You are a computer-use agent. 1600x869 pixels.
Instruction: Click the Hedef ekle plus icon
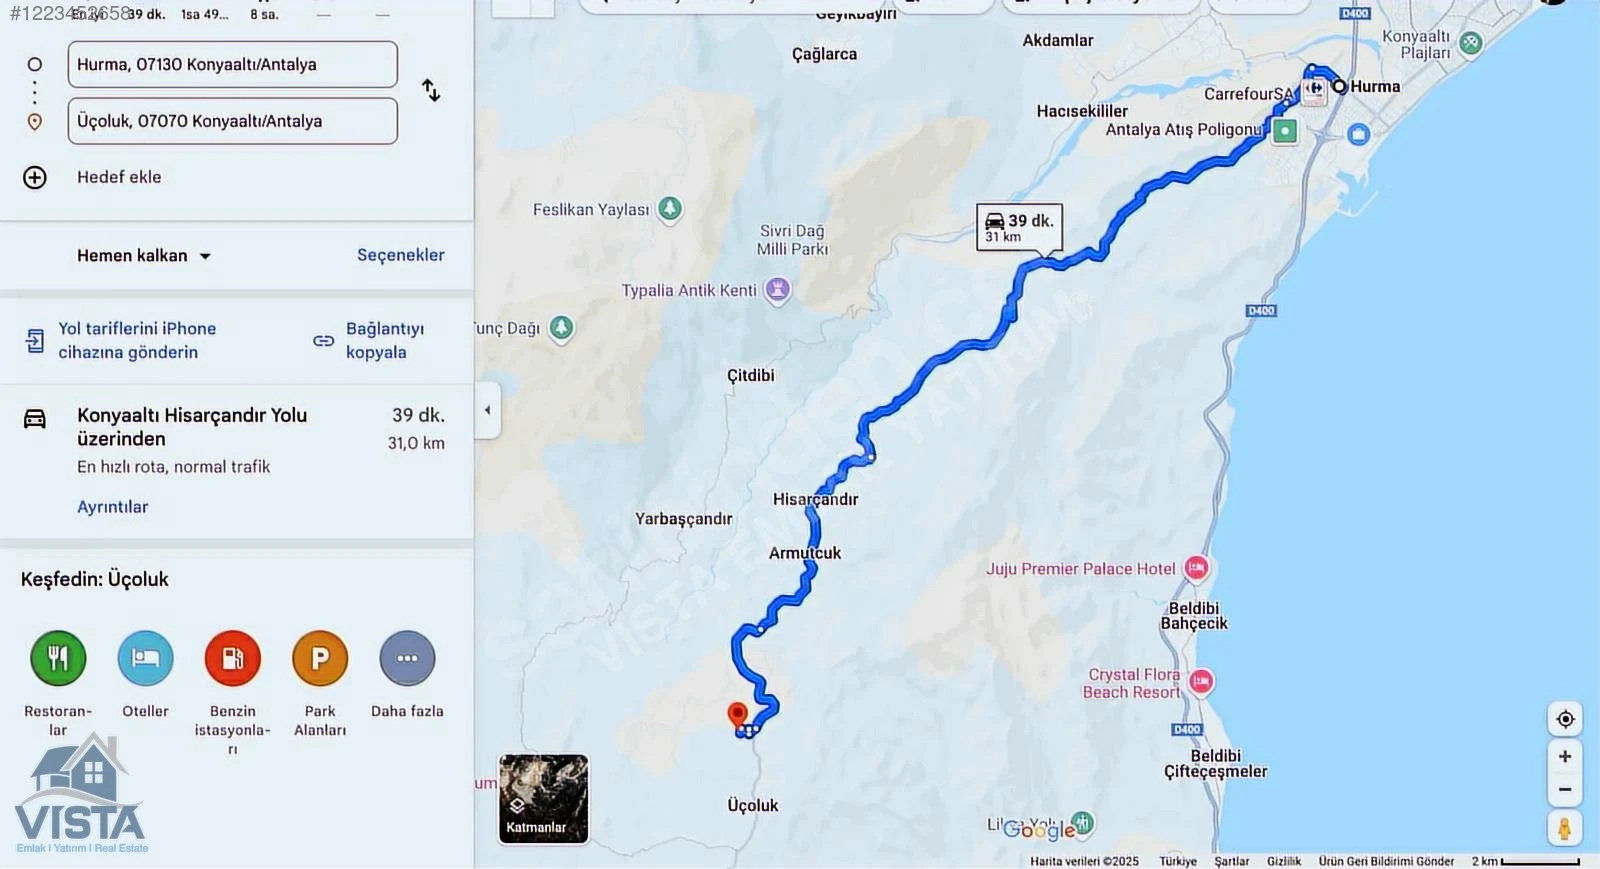(35, 177)
